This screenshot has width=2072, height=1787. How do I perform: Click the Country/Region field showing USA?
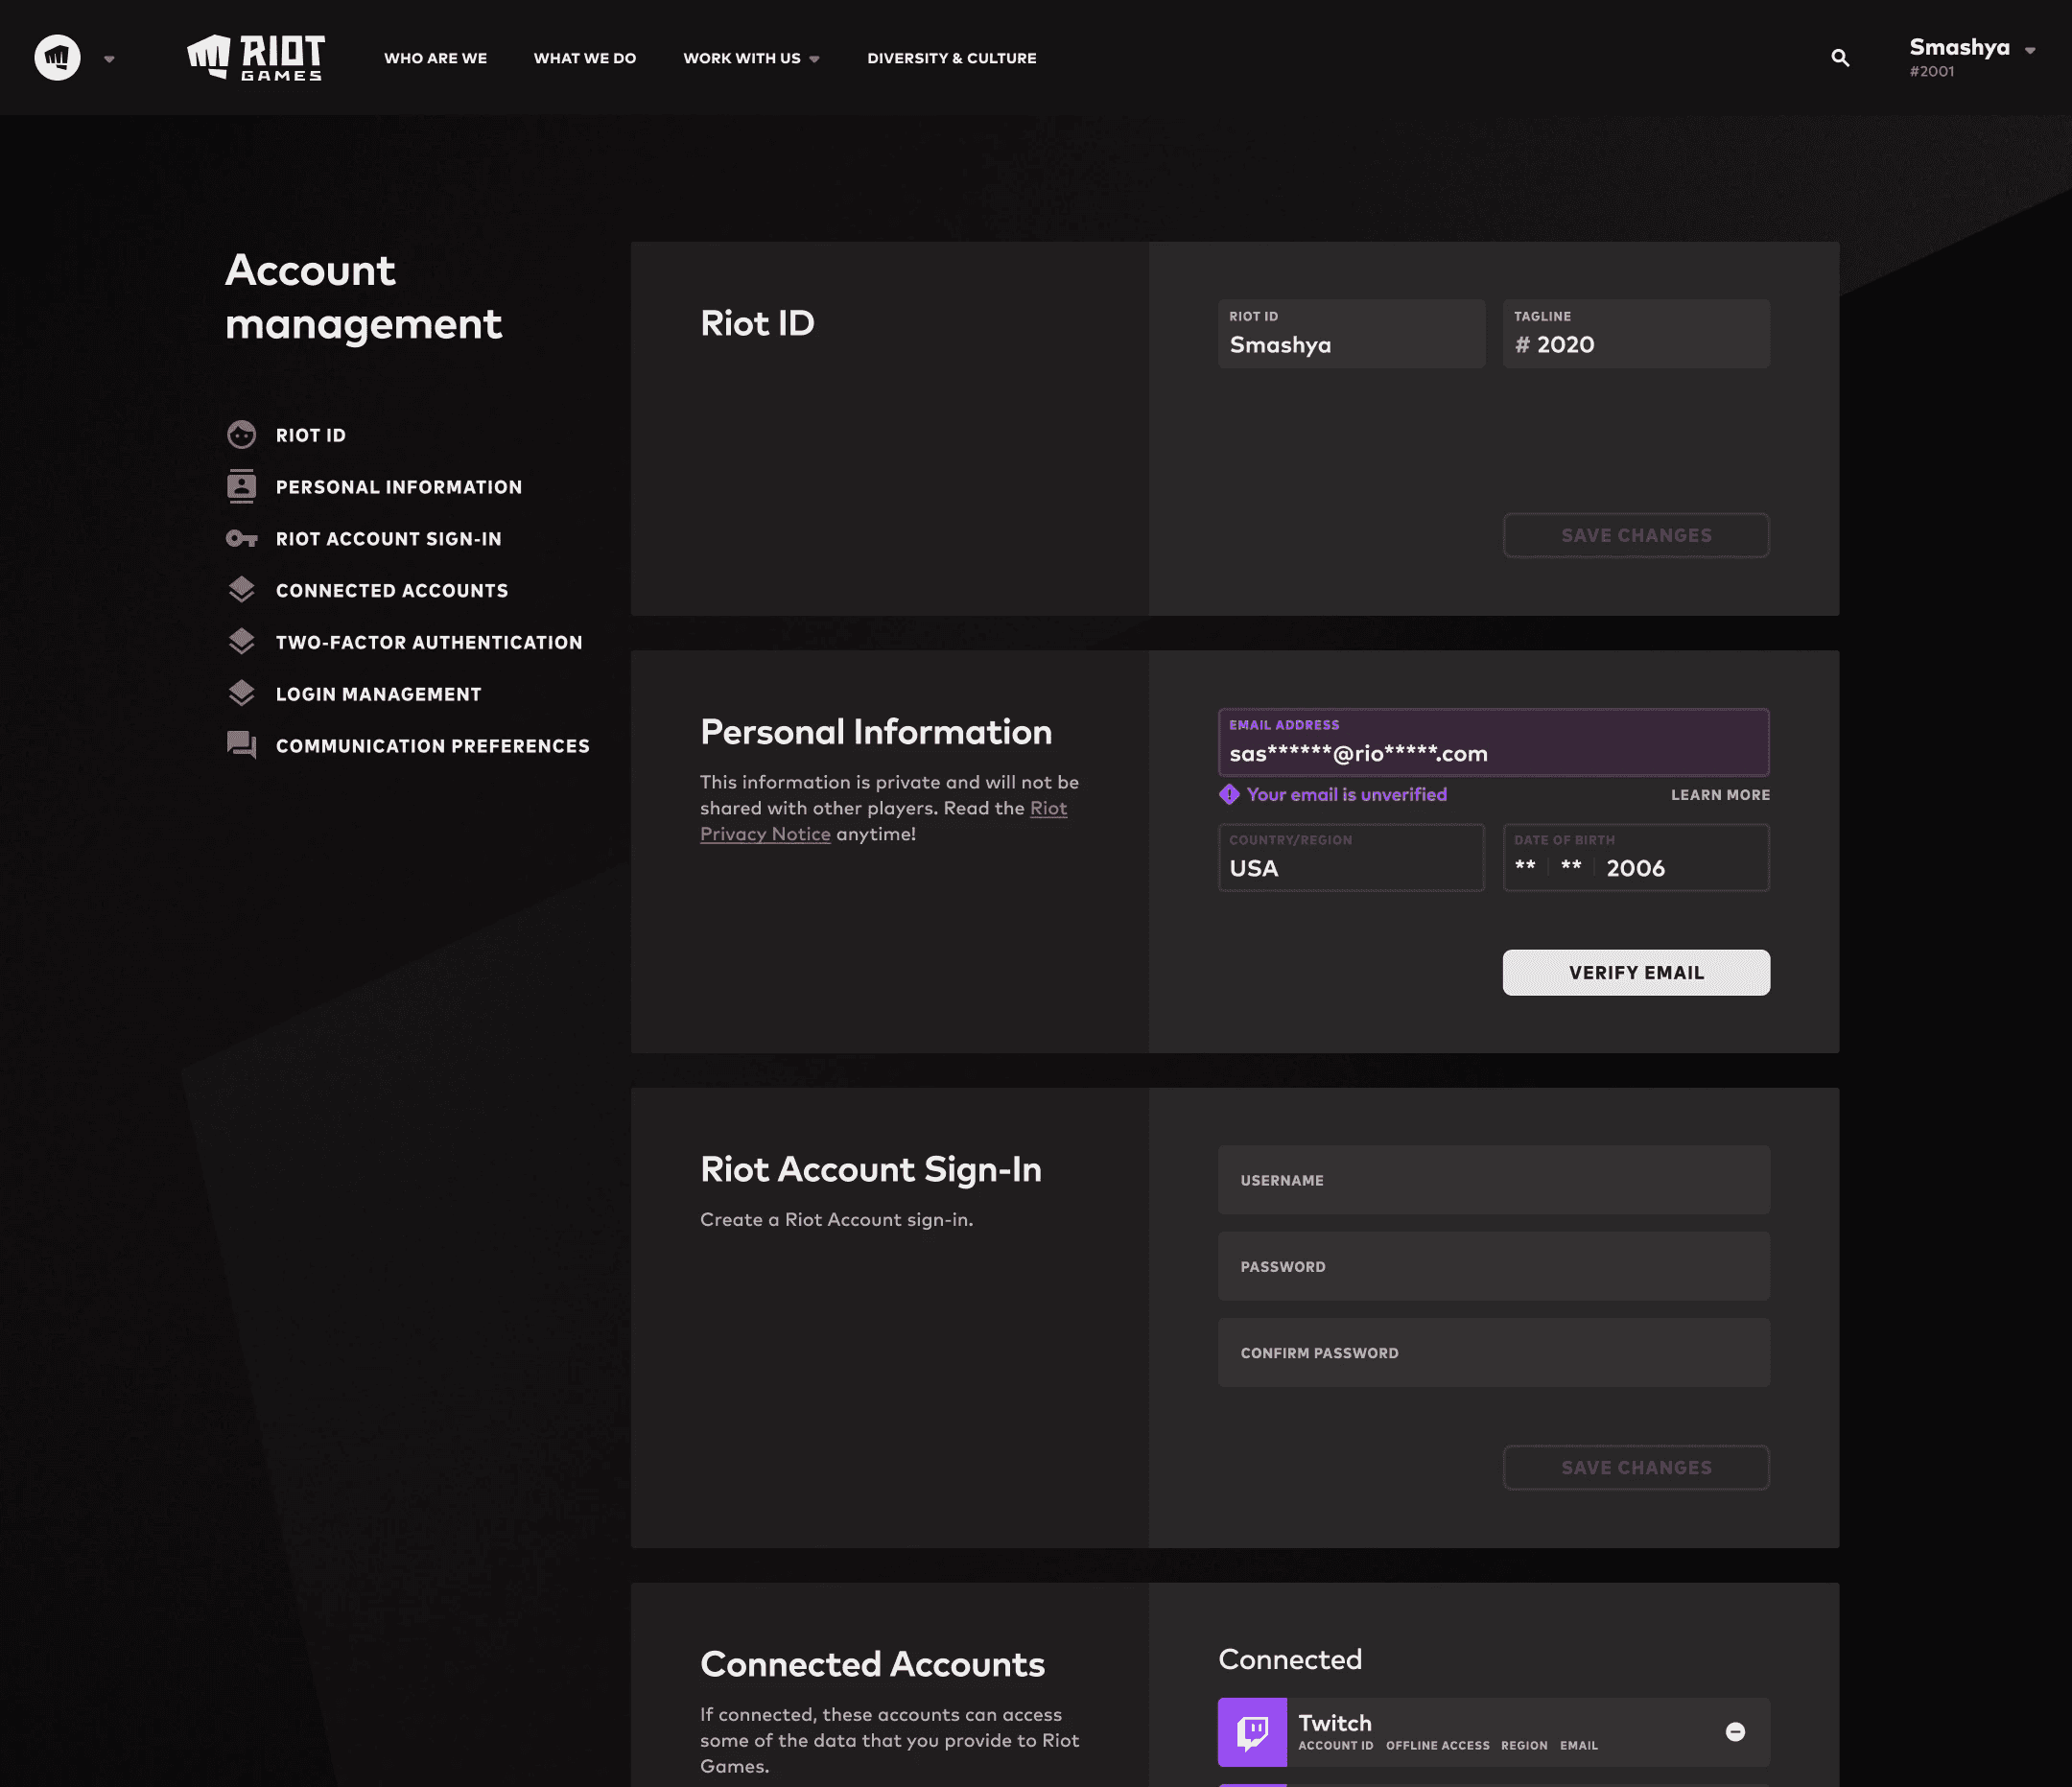pyautogui.click(x=1351, y=858)
